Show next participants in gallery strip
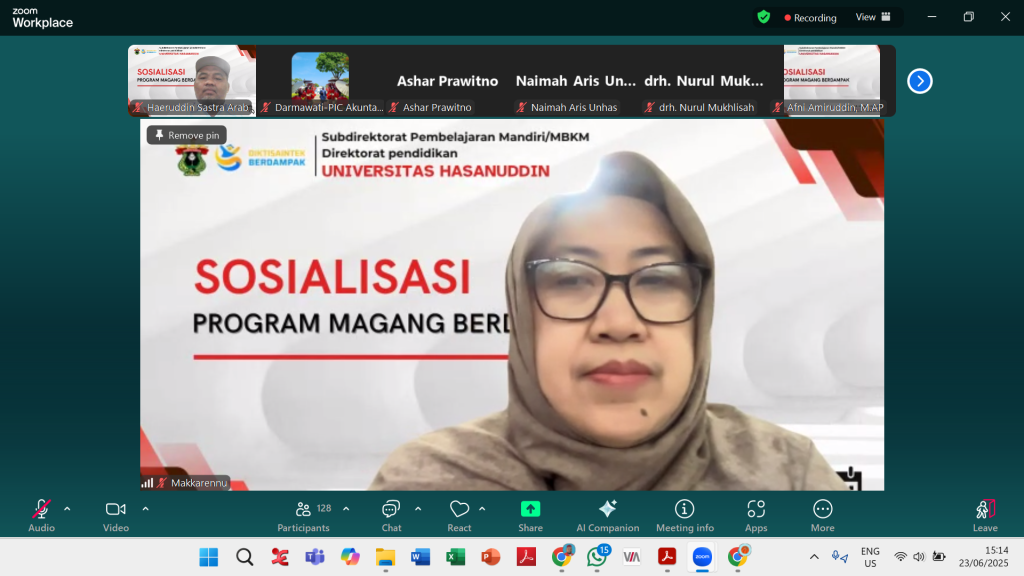Screen dimensions: 1024x576 919,81
